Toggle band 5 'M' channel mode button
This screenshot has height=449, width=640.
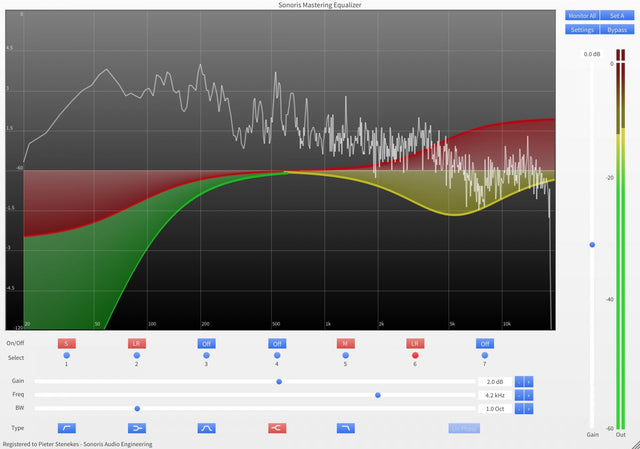click(x=345, y=343)
